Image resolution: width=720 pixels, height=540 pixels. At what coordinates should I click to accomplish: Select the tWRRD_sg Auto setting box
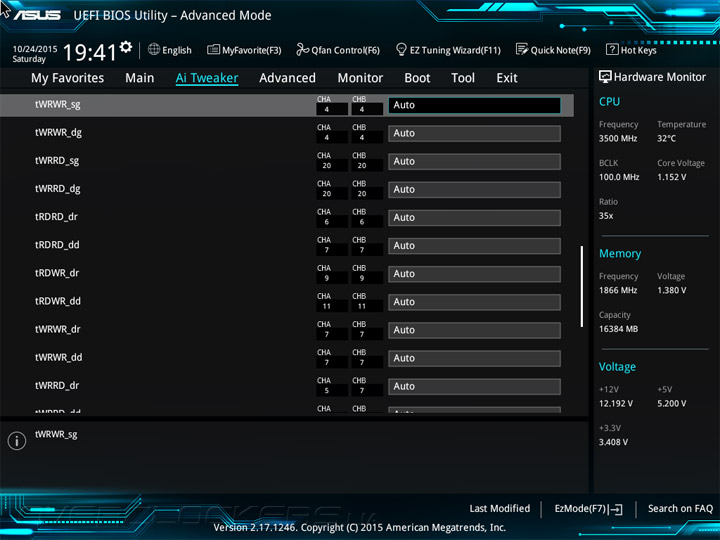tap(474, 162)
